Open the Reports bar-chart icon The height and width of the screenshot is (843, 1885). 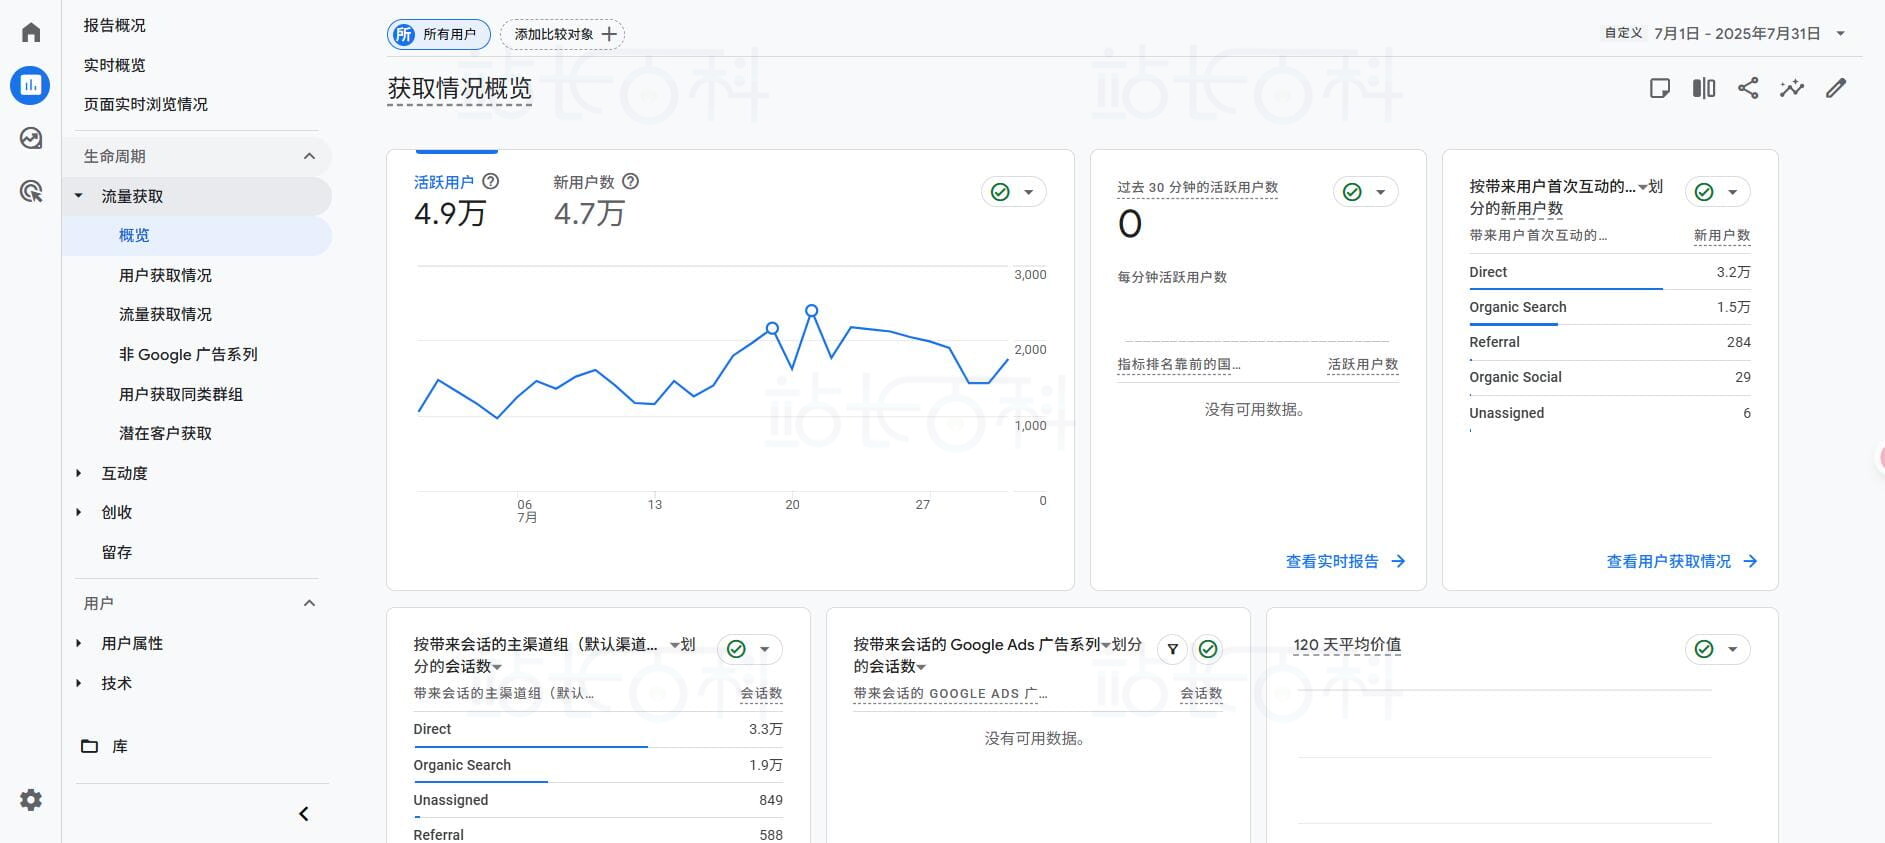[x=30, y=86]
